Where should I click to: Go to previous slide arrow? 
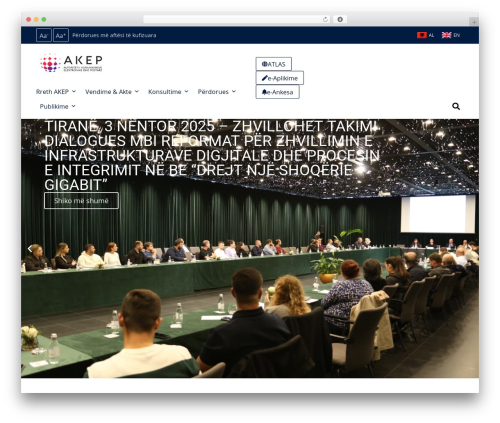point(30,248)
